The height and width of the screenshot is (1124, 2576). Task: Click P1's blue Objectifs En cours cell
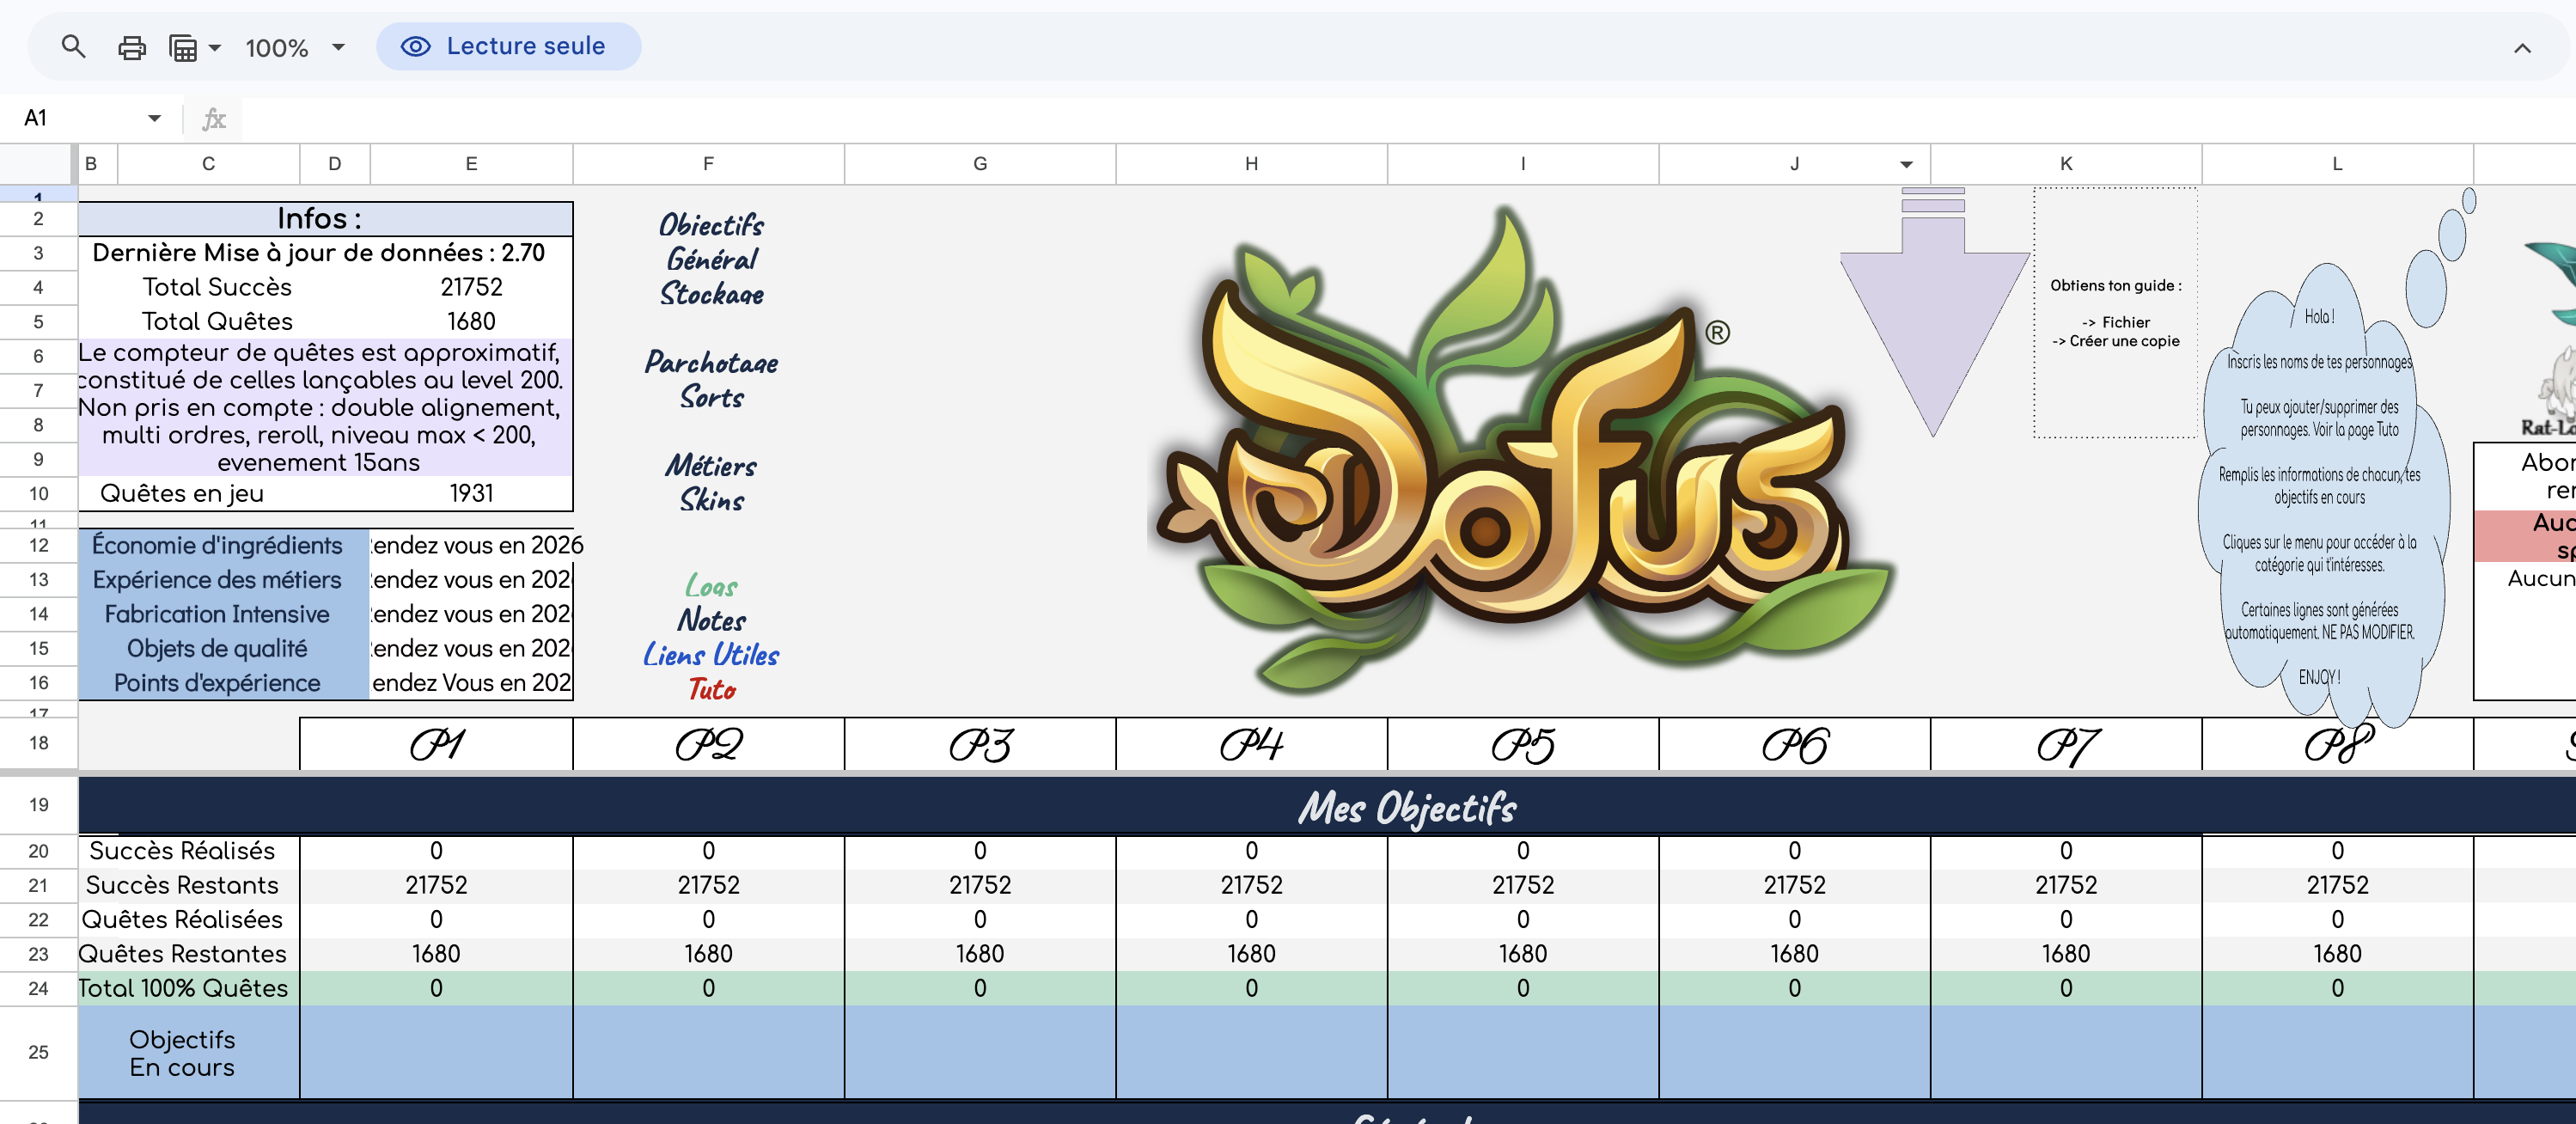pos(436,1053)
